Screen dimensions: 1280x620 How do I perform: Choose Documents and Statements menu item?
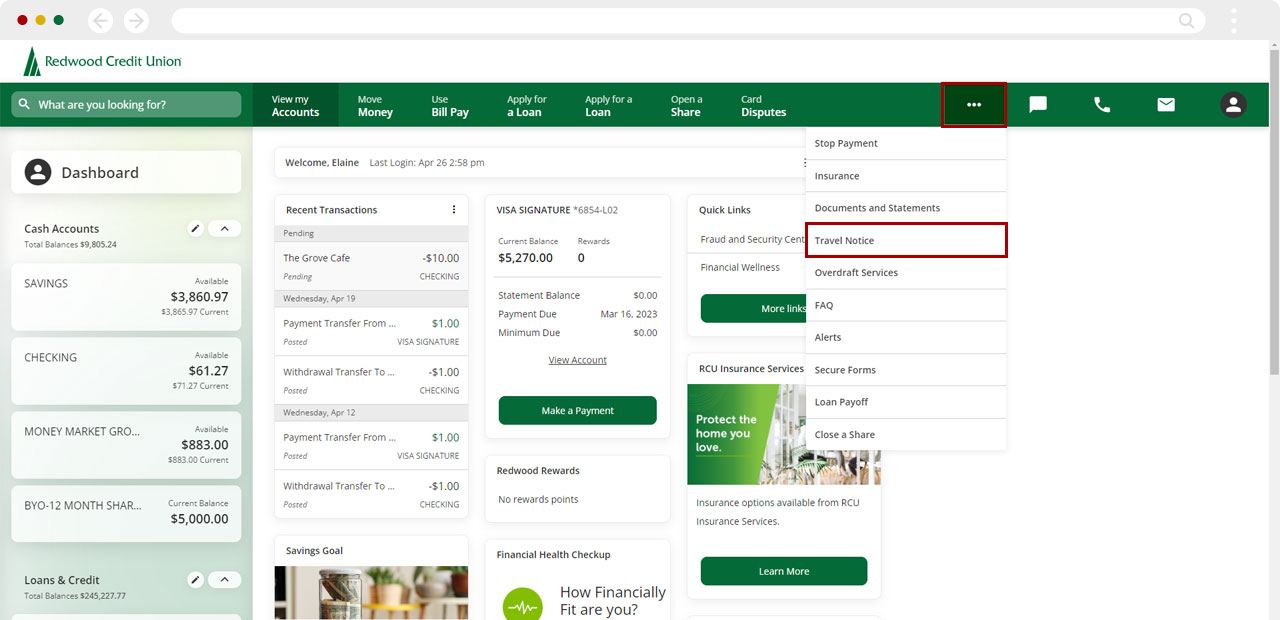906,208
